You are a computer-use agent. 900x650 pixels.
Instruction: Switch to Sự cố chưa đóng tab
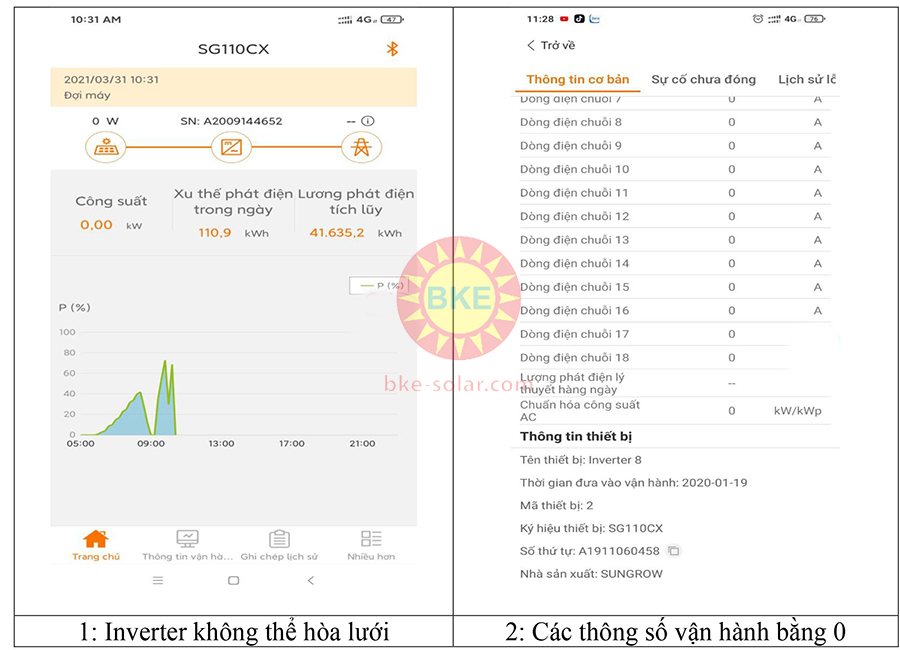tap(703, 80)
